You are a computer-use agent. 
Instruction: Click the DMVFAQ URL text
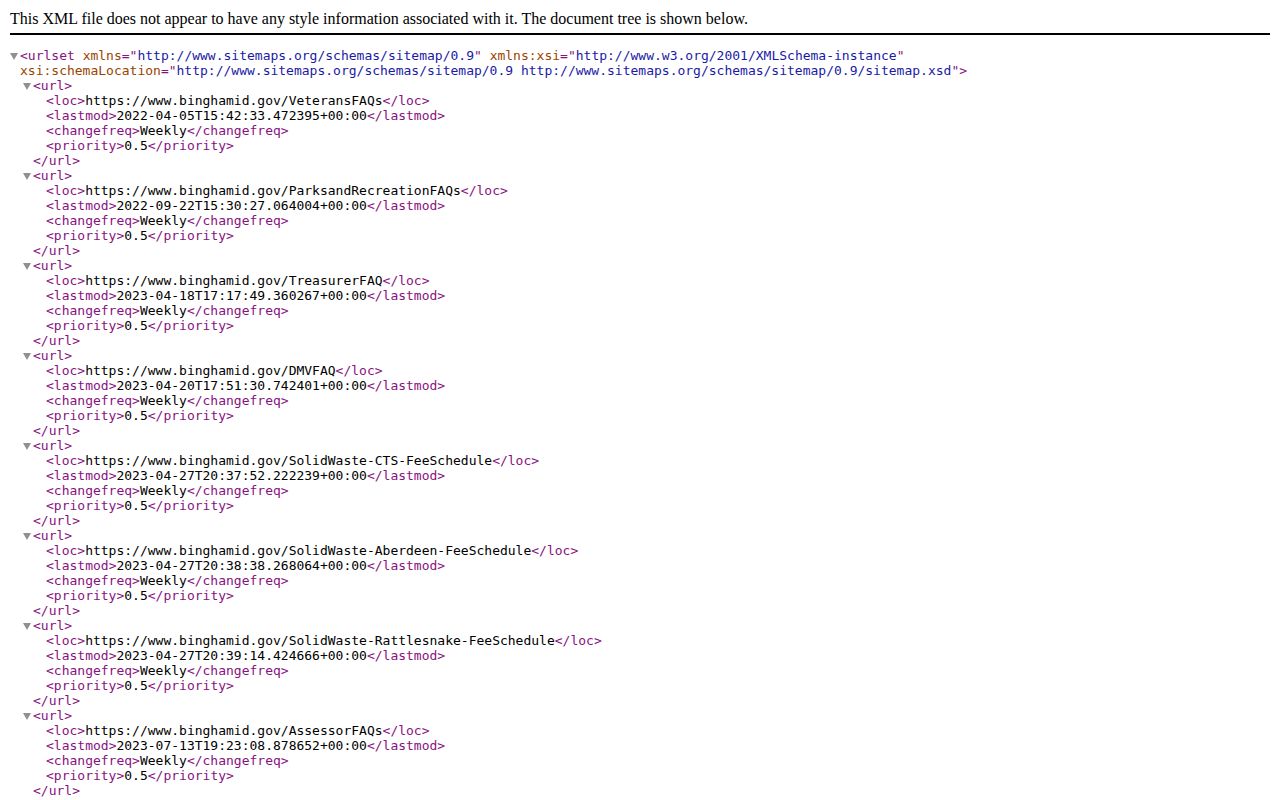tap(210, 371)
